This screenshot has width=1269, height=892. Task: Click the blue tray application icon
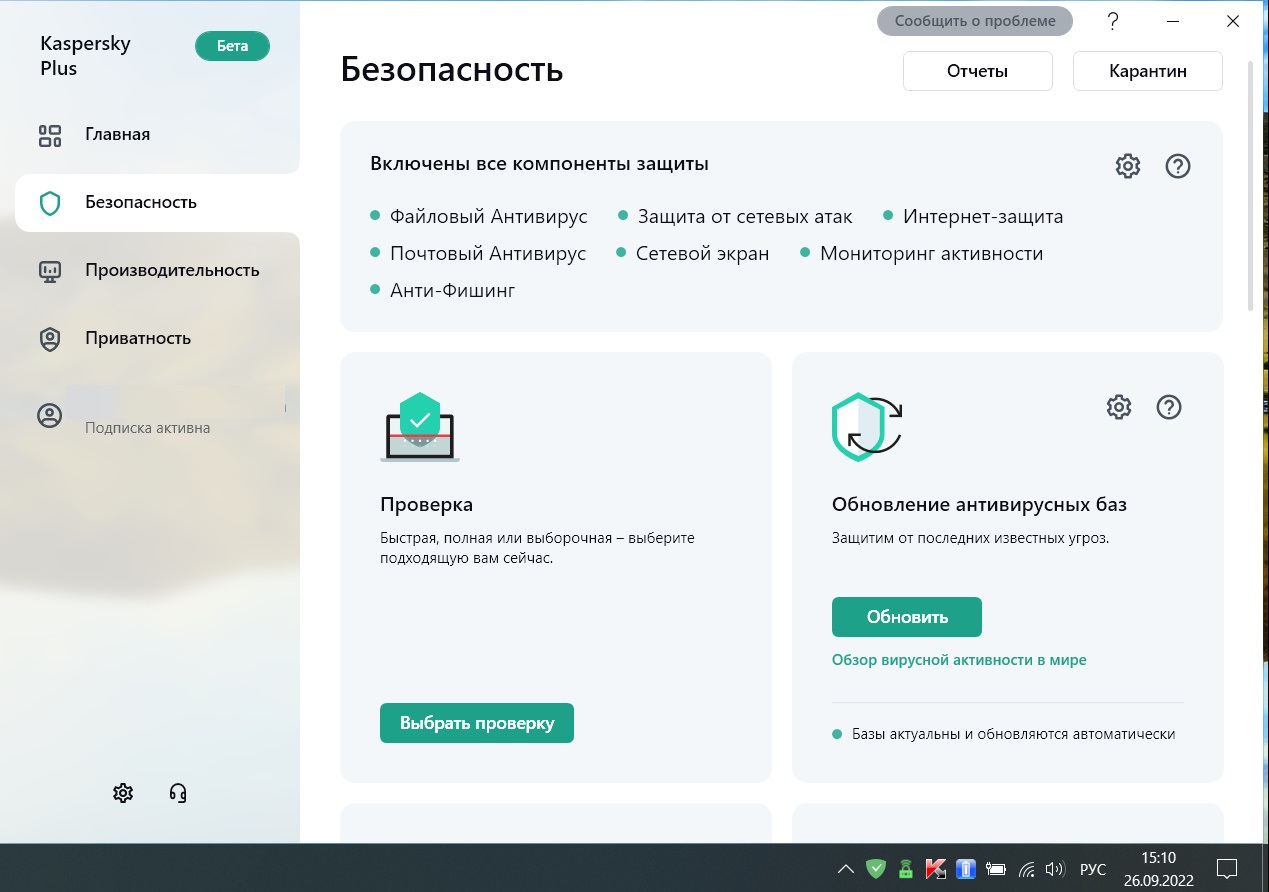(966, 868)
